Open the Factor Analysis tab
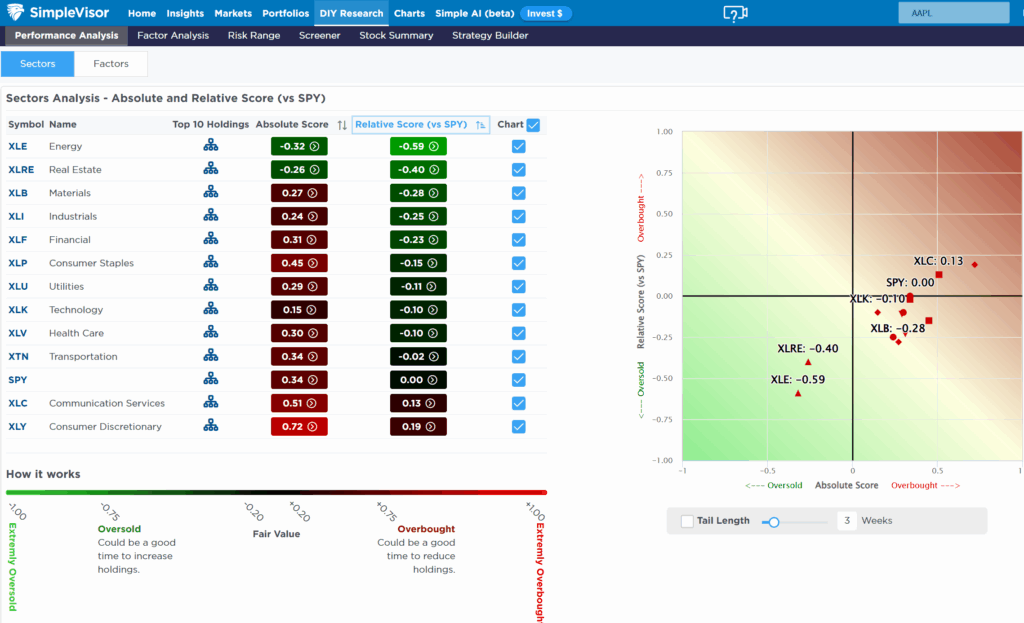This screenshot has width=1024, height=623. point(173,35)
